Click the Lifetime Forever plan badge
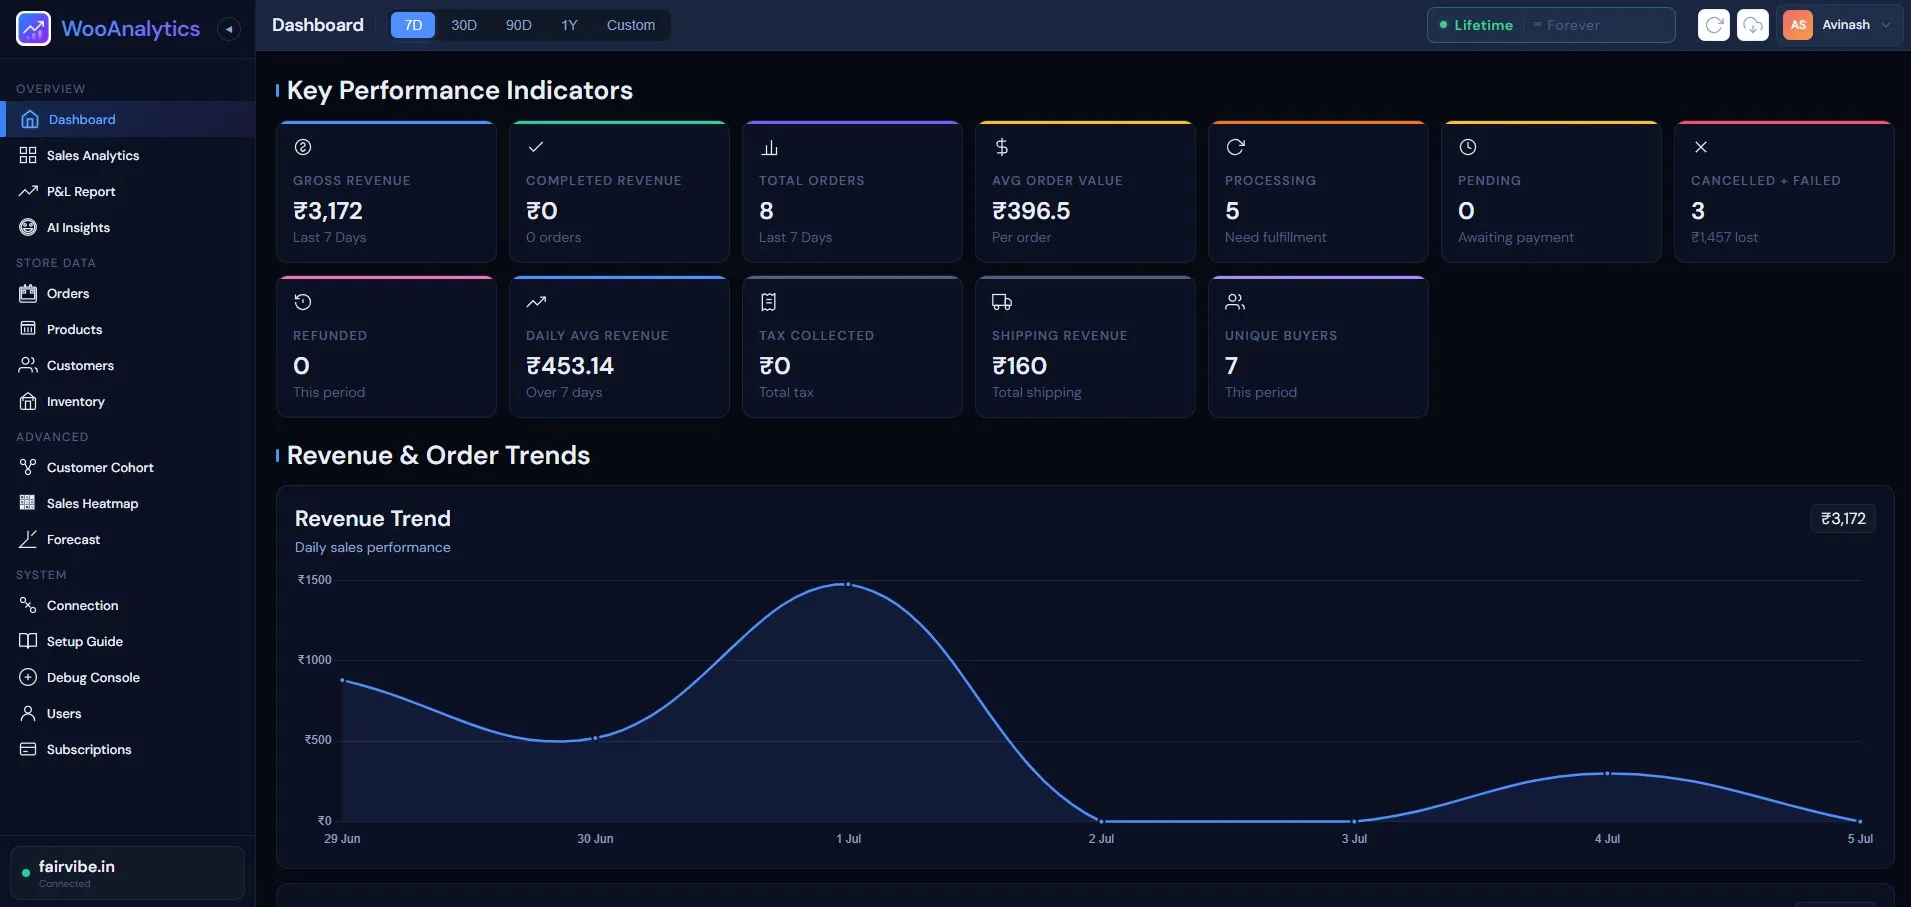The width and height of the screenshot is (1911, 907). click(1551, 25)
